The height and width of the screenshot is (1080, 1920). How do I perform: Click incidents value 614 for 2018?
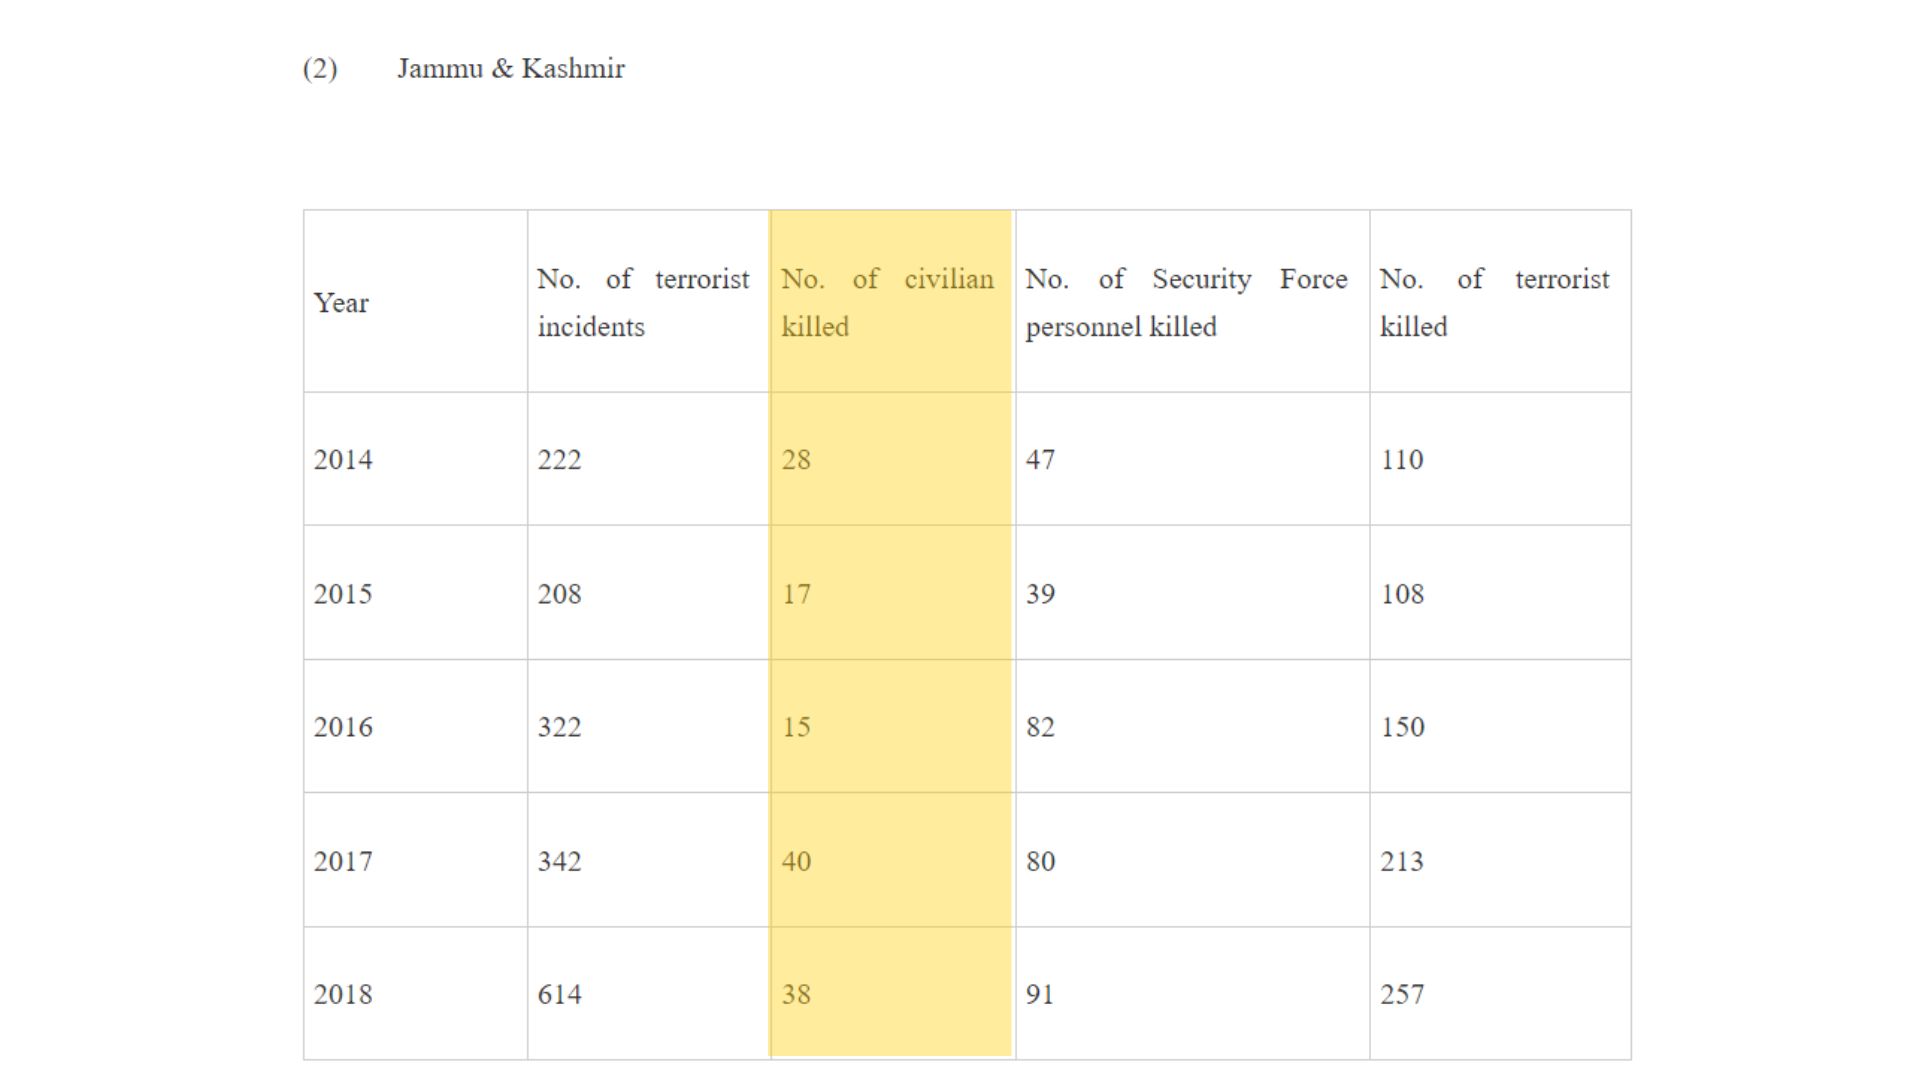pos(559,995)
